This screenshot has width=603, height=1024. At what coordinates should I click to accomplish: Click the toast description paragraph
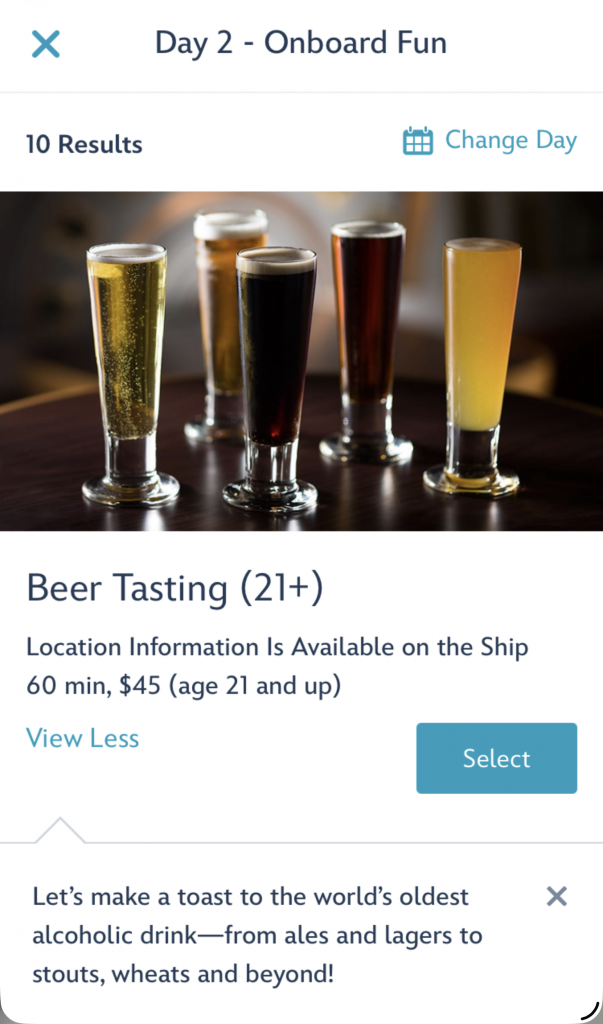(x=258, y=936)
